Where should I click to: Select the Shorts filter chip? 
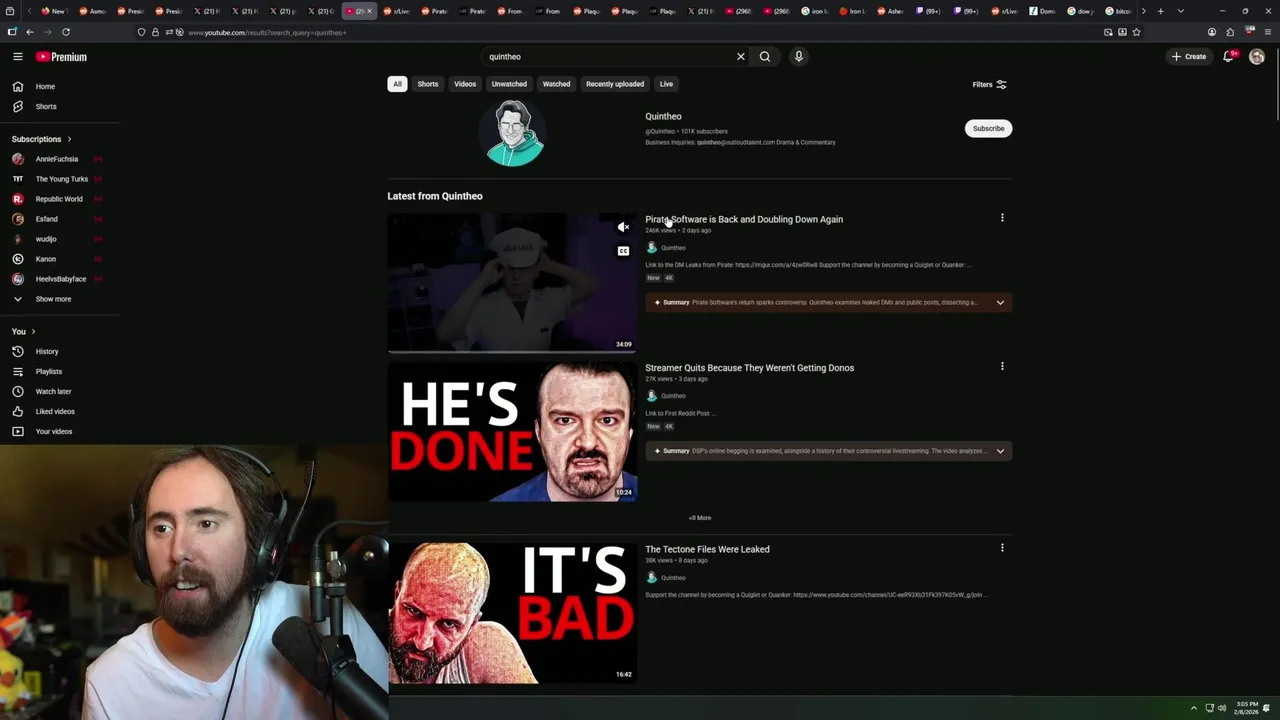tap(428, 84)
